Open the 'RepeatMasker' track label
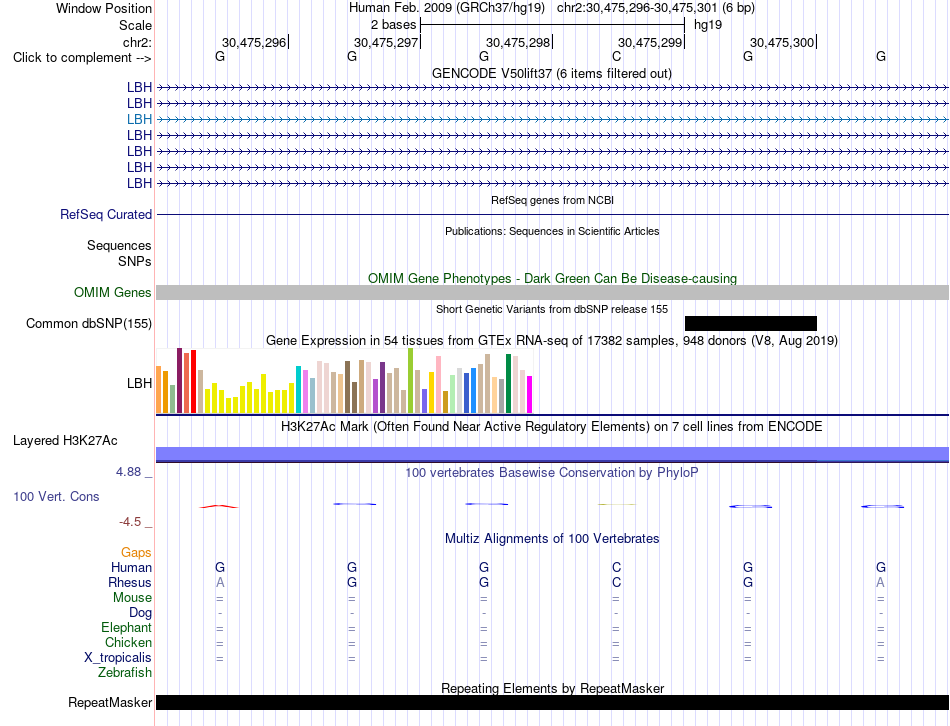This screenshot has height=726, width=950. [110, 702]
